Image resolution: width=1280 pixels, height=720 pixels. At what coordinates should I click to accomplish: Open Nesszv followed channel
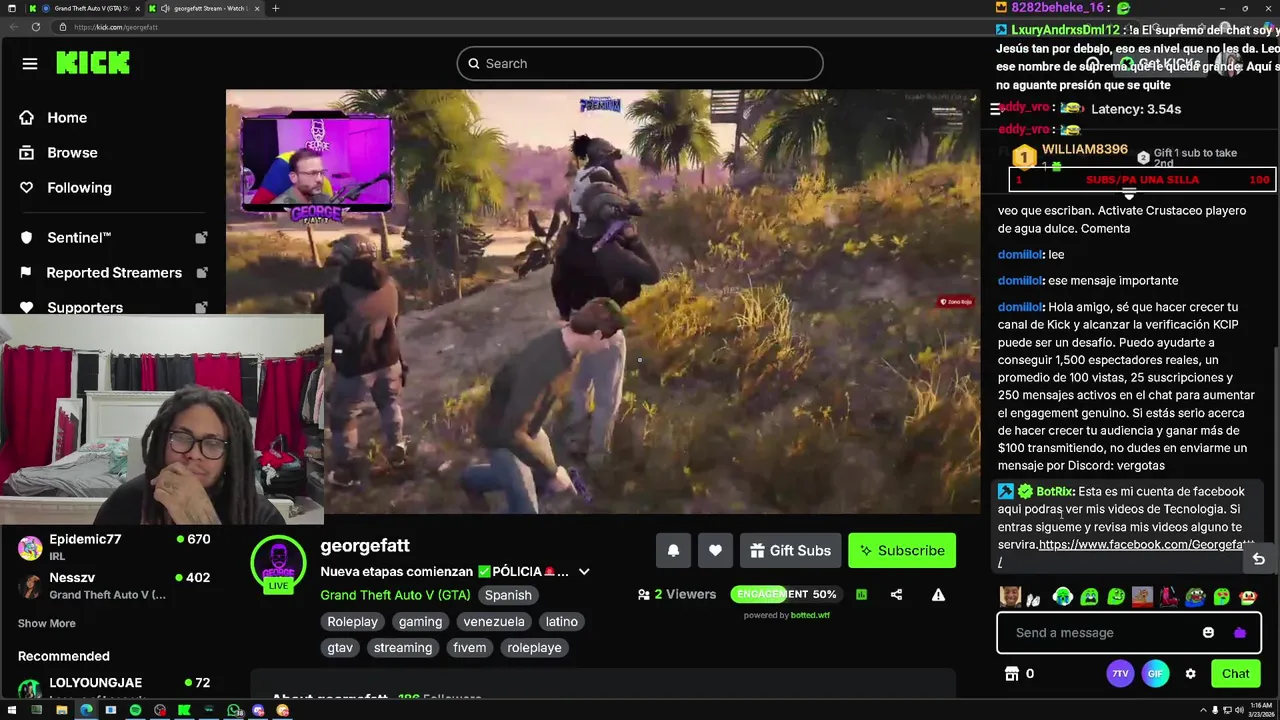pos(113,586)
